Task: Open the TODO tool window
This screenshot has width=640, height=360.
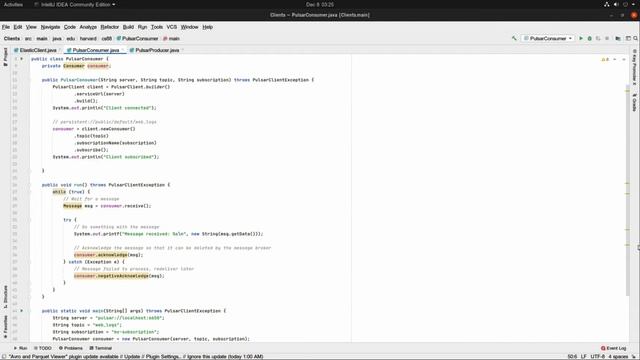Action: tap(43, 348)
